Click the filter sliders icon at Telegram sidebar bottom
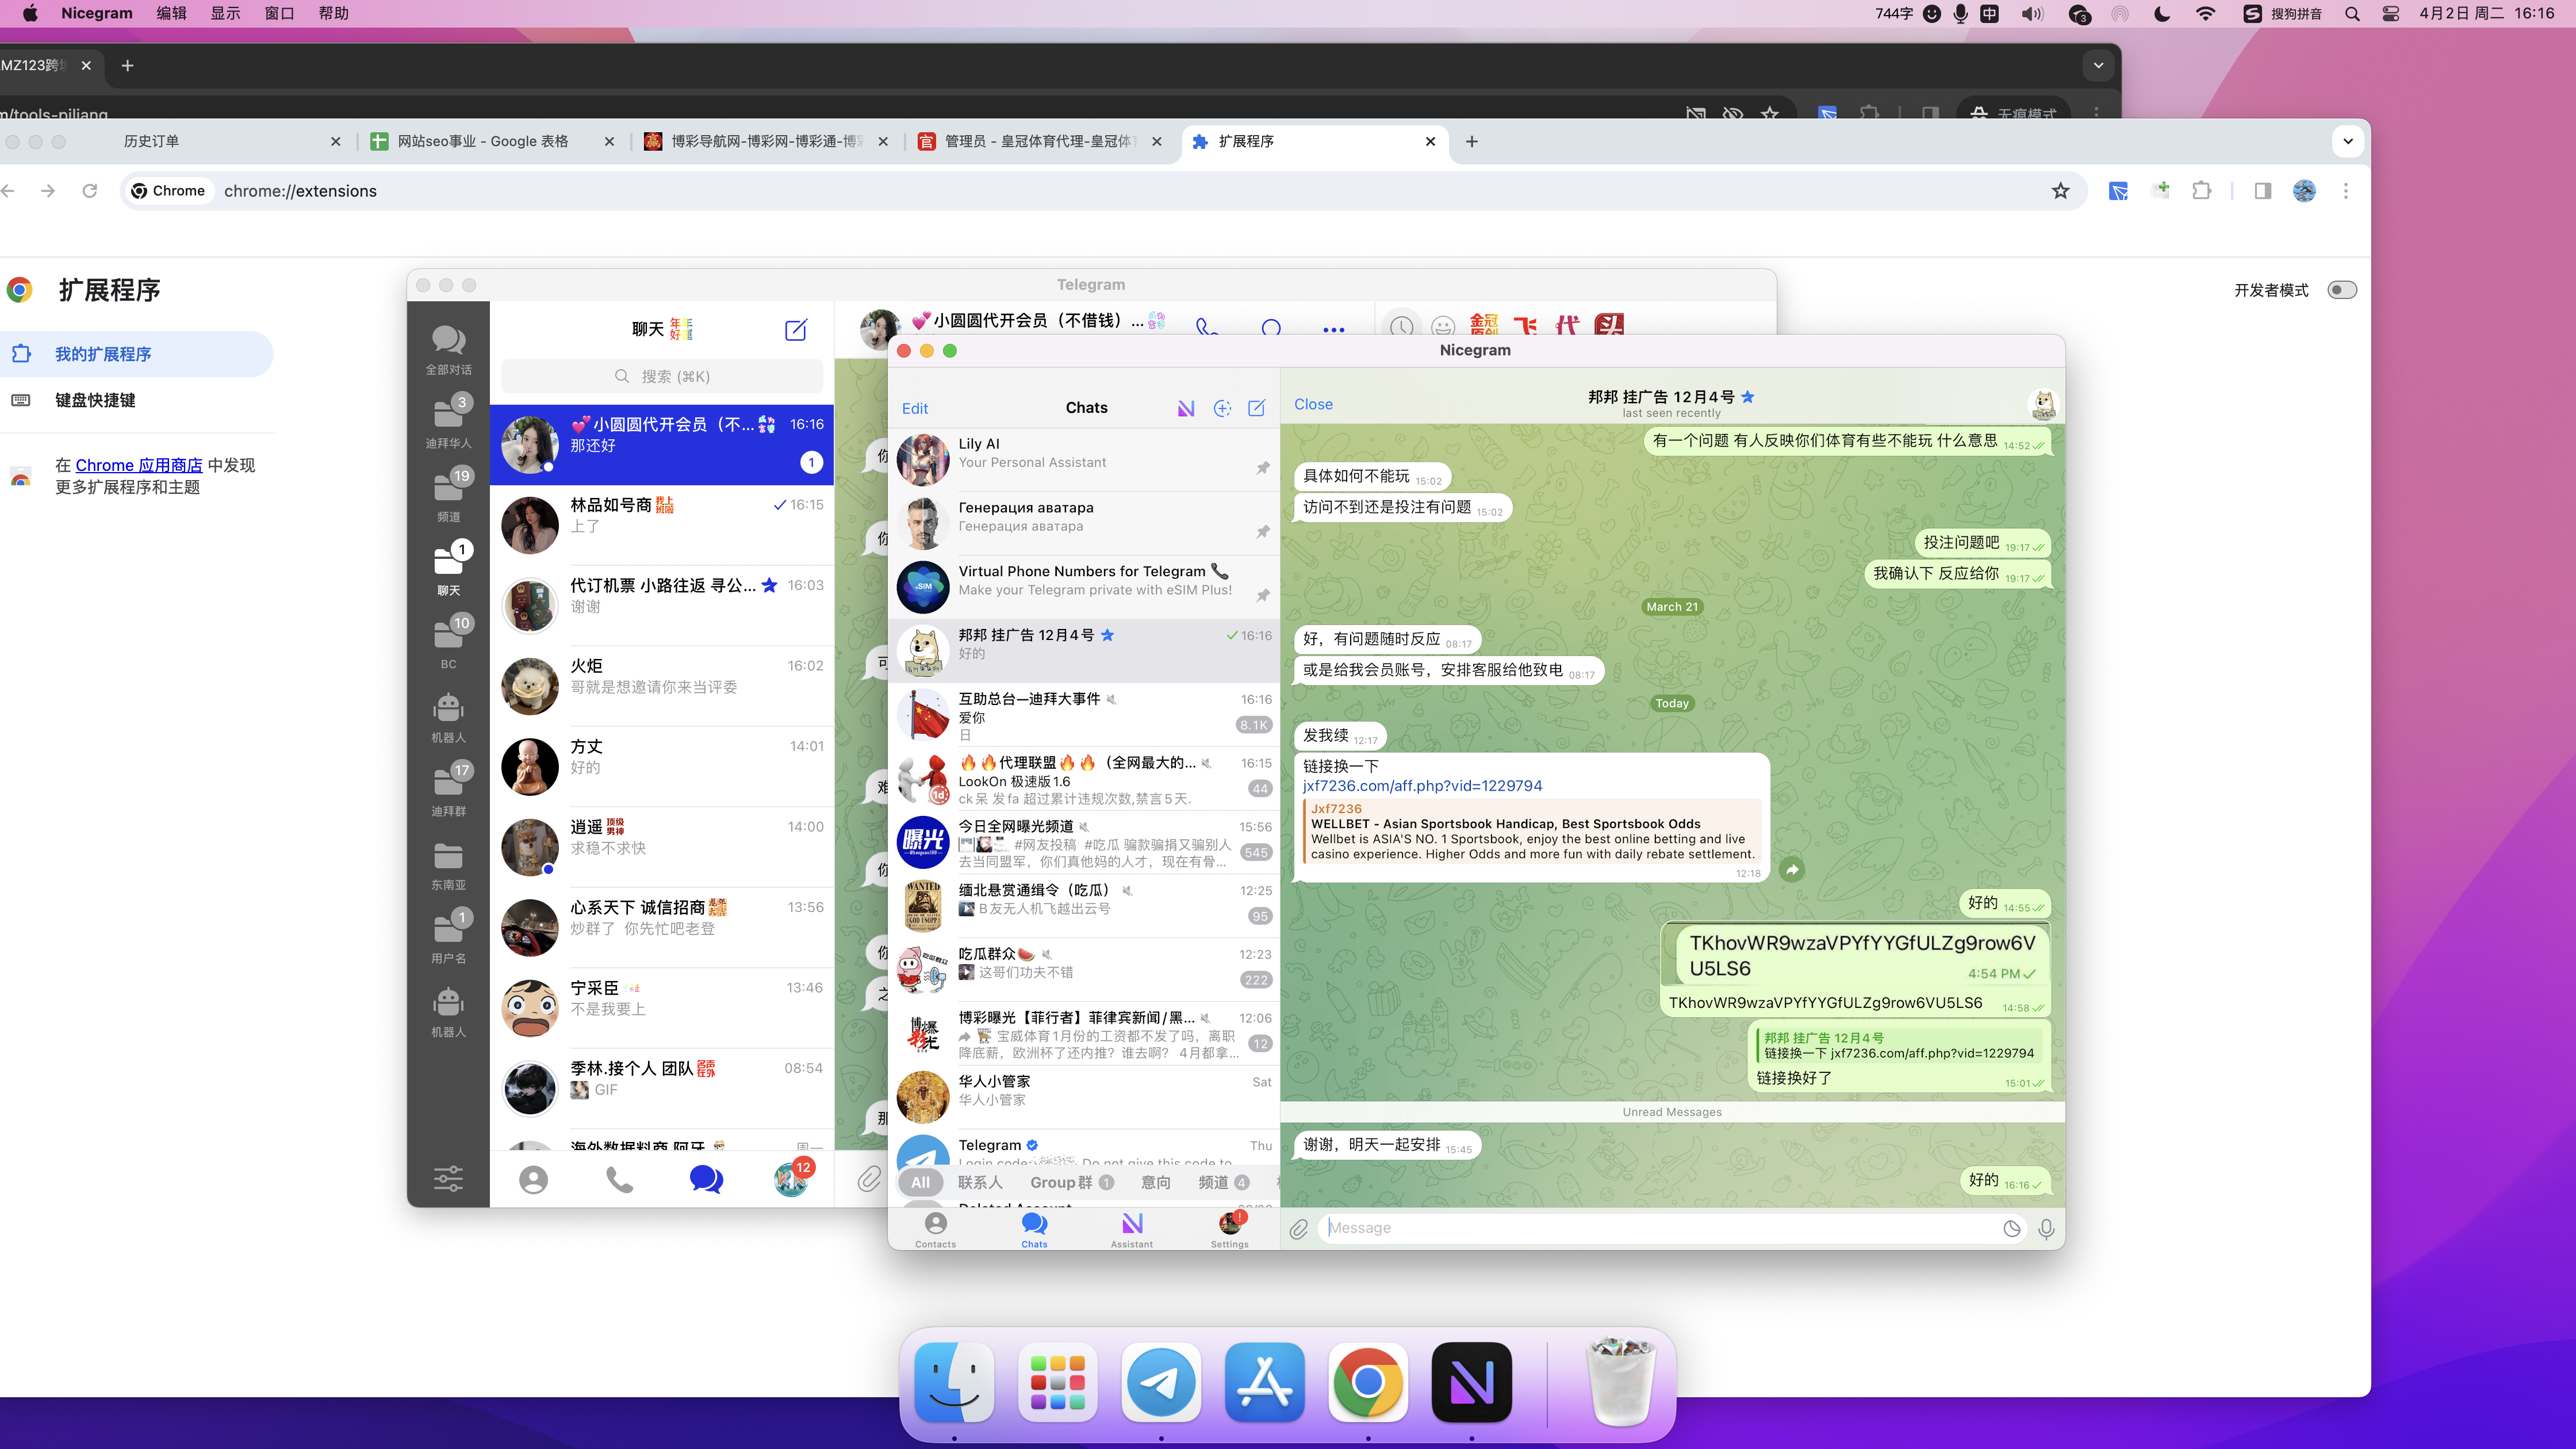Image resolution: width=2576 pixels, height=1449 pixels. [448, 1179]
